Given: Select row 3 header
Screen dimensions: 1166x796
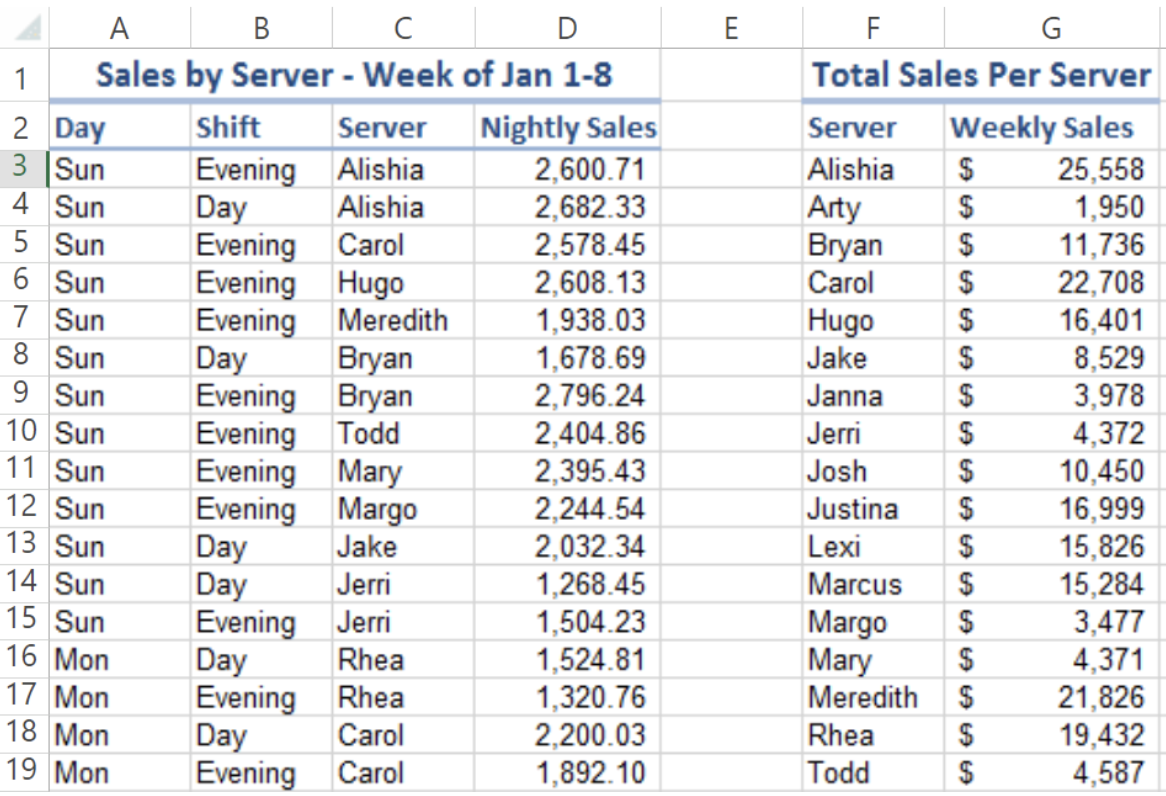Looking at the screenshot, I should (24, 168).
